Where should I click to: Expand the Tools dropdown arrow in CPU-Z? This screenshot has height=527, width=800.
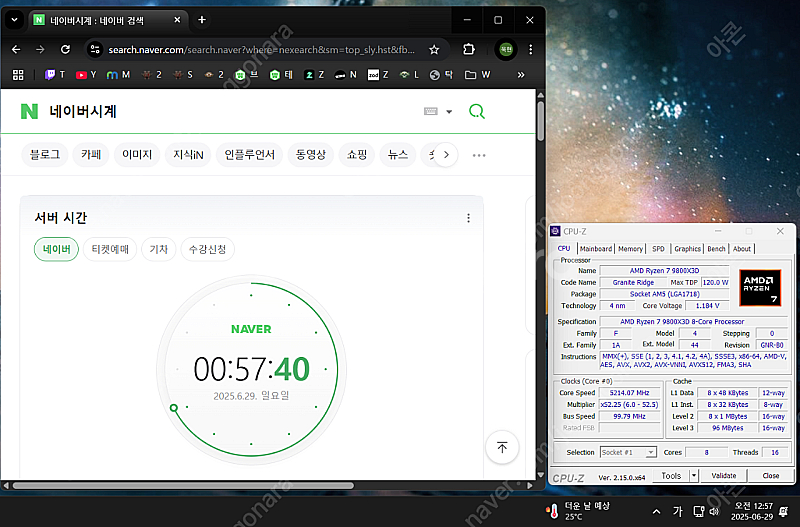tap(693, 476)
